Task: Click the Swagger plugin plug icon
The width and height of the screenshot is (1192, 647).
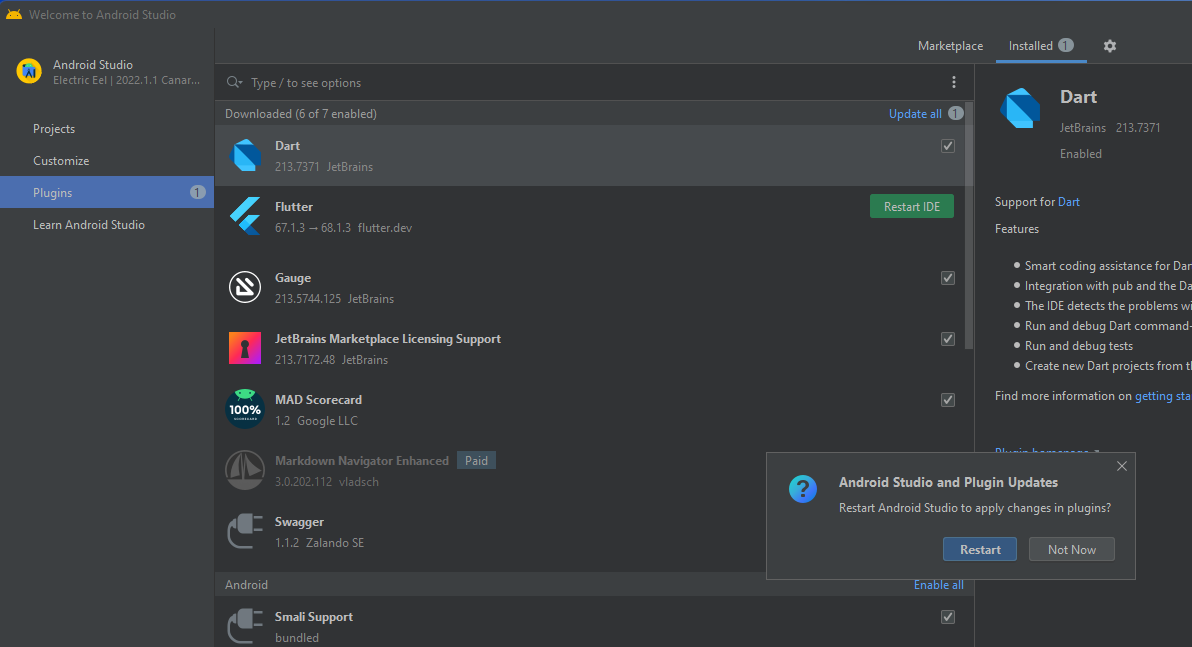Action: (x=246, y=531)
